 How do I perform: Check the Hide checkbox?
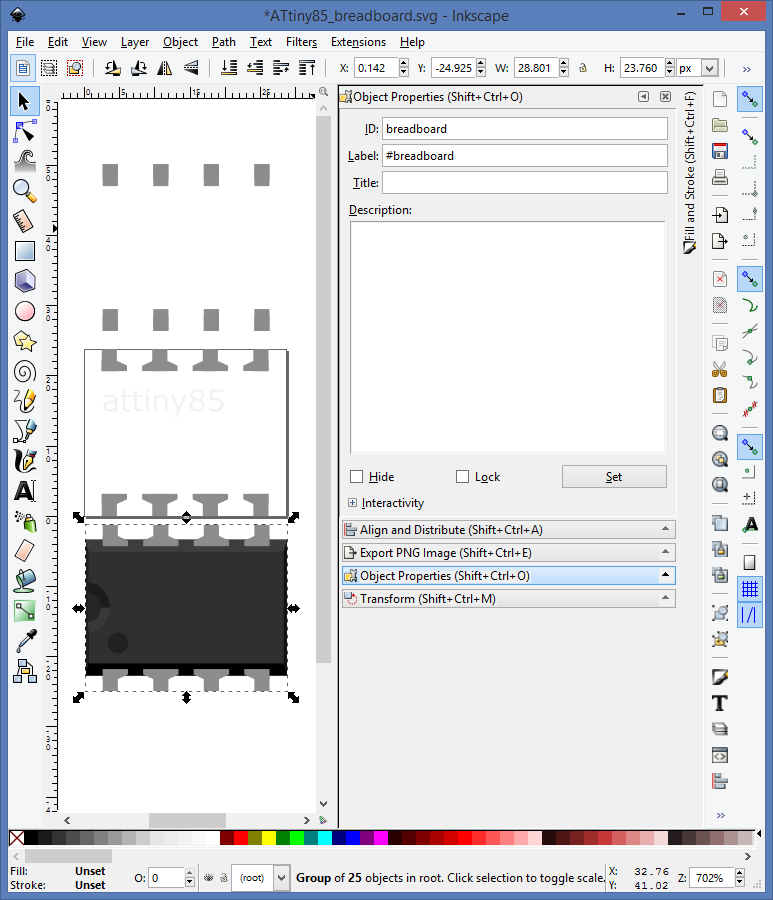point(356,477)
